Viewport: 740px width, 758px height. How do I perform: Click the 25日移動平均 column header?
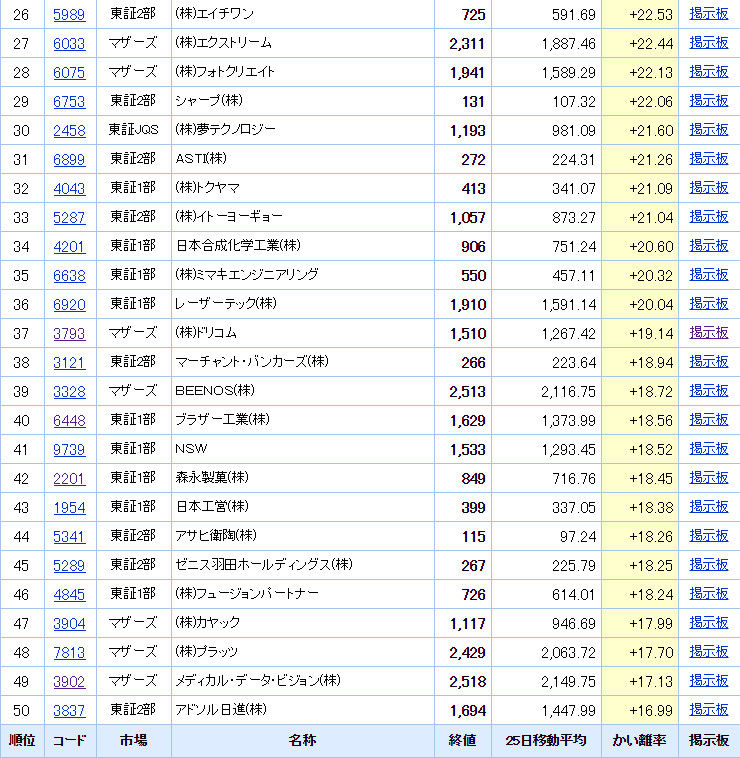[x=546, y=741]
